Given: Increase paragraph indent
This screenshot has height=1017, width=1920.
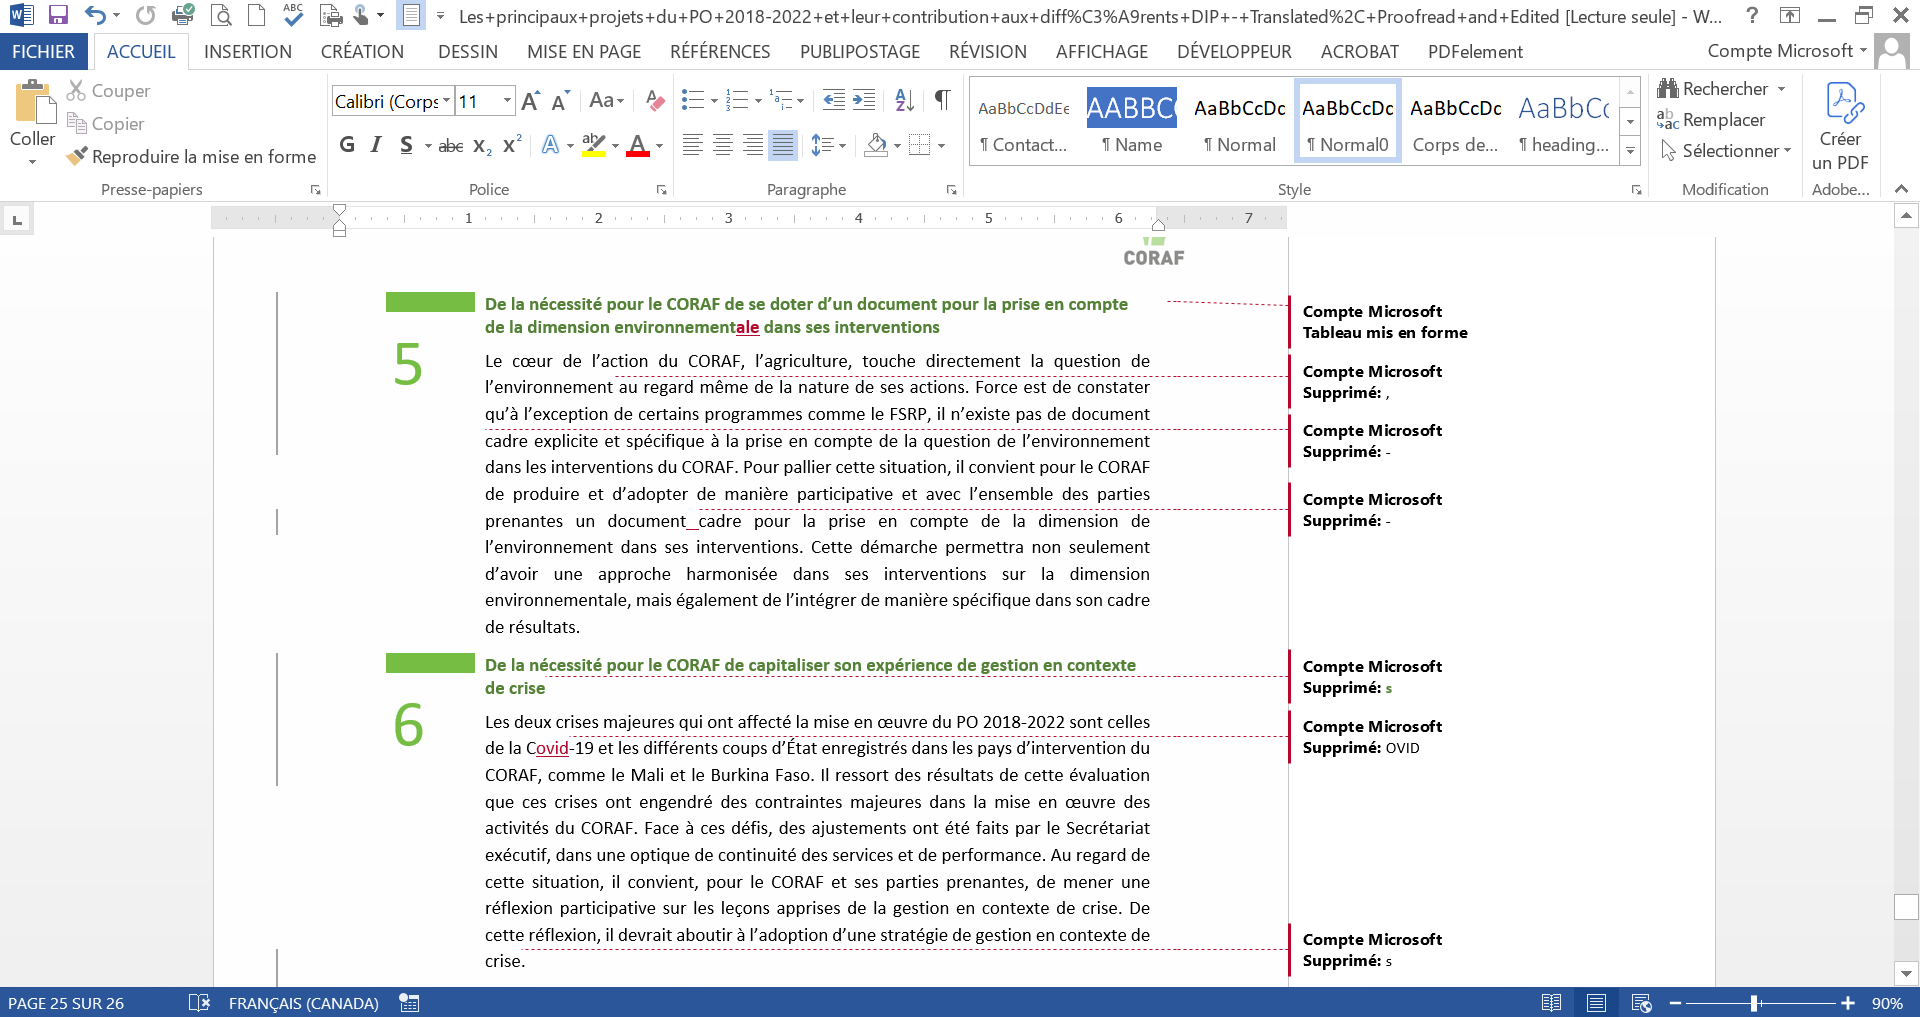Looking at the screenshot, I should tap(864, 100).
